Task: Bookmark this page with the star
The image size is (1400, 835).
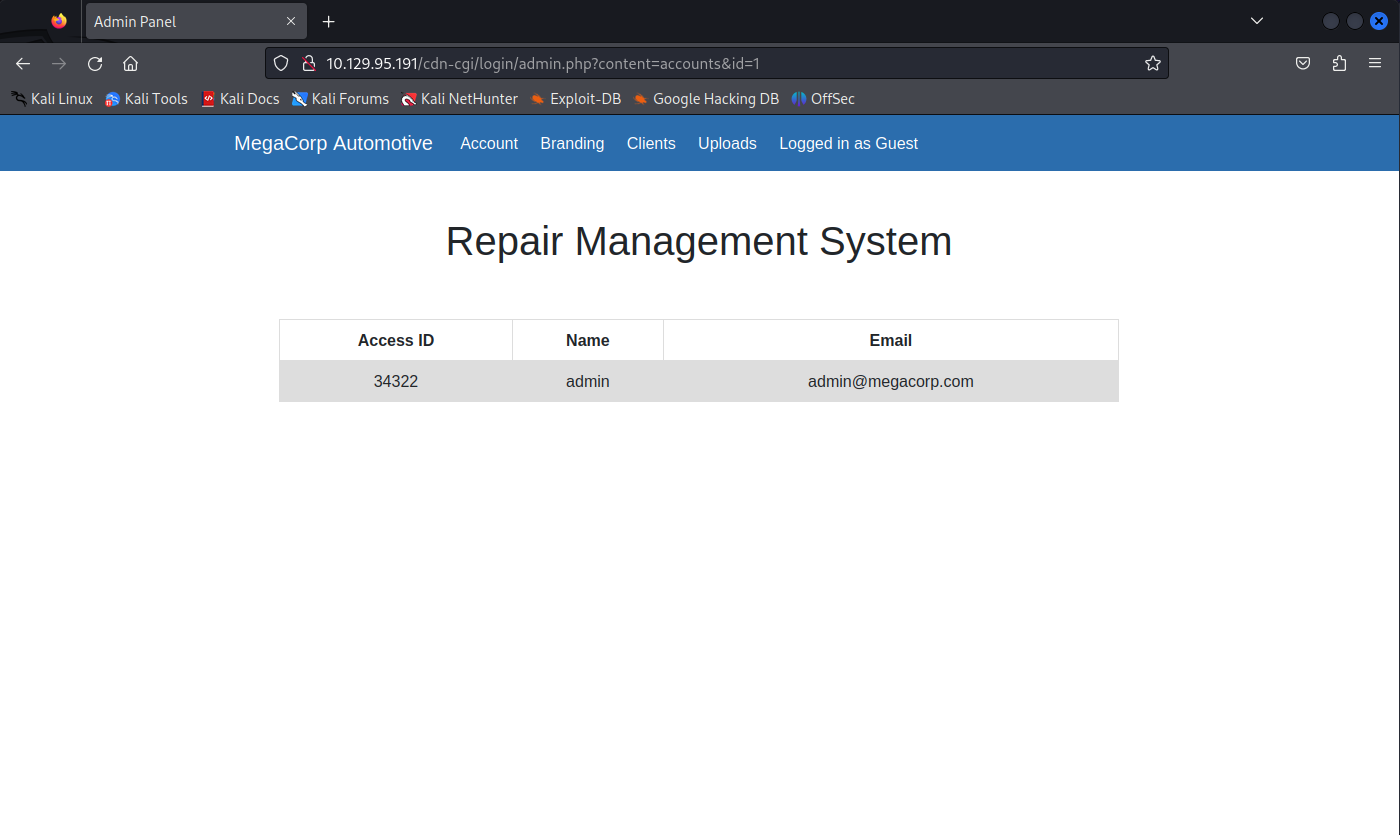Action: (x=1152, y=63)
